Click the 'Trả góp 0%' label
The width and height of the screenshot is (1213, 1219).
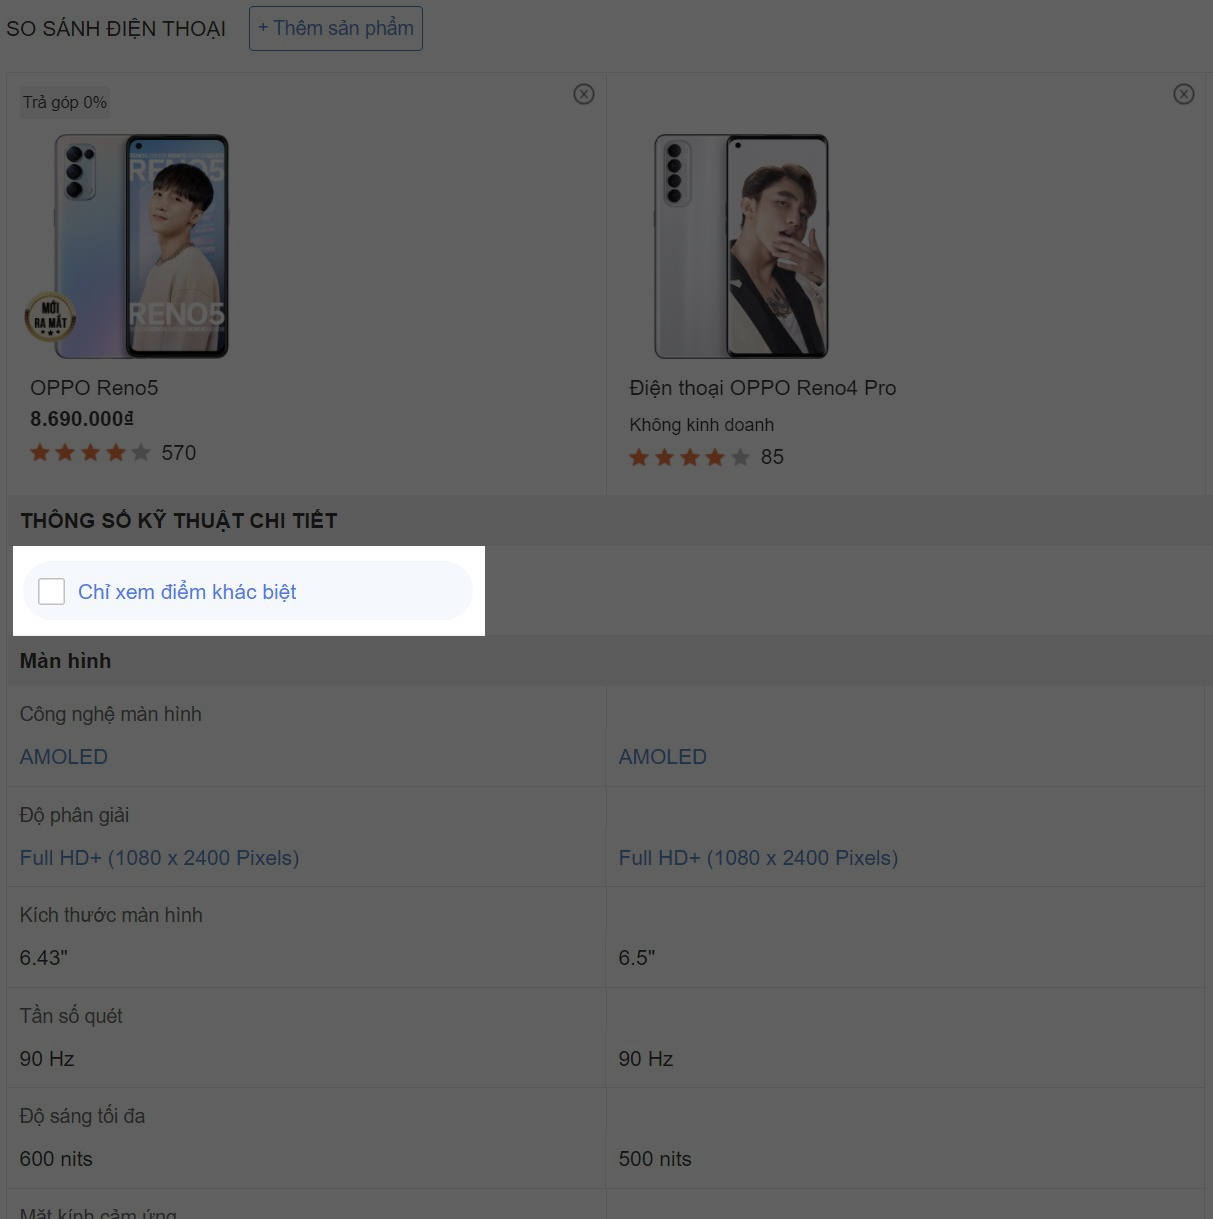tap(65, 102)
